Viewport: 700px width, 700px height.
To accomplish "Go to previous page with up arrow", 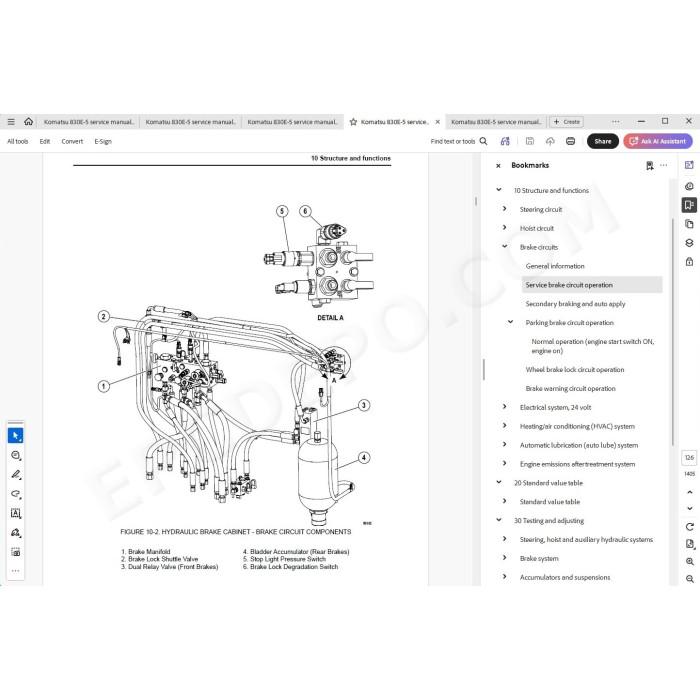I will tap(690, 492).
